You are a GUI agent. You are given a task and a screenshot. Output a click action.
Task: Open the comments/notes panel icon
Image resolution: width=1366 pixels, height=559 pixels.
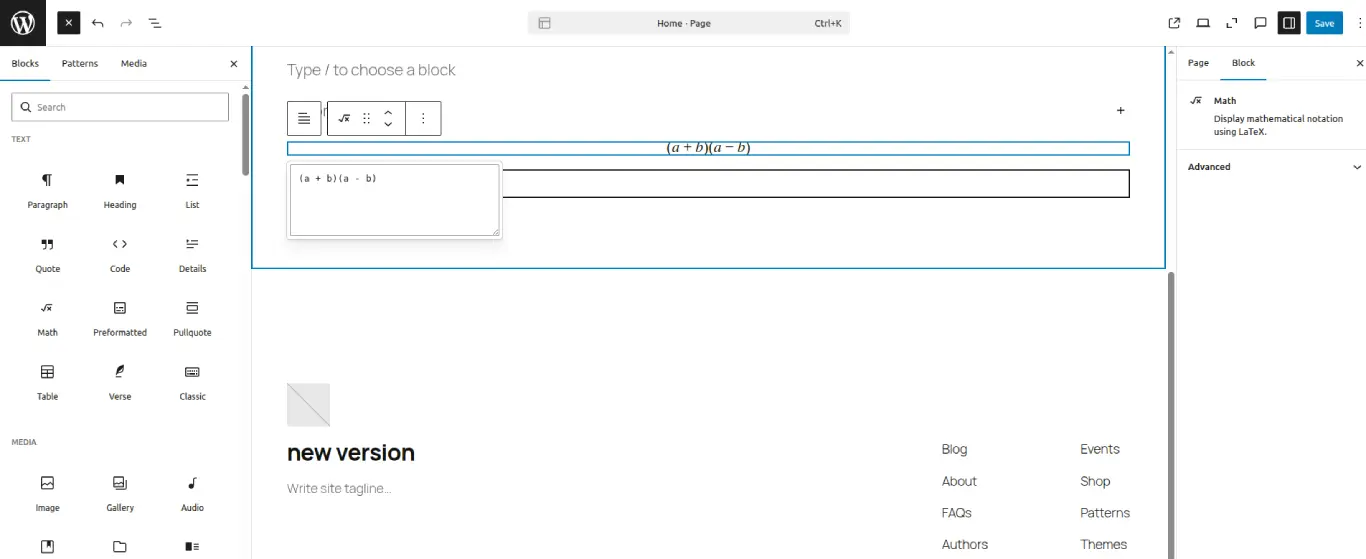(1261, 23)
